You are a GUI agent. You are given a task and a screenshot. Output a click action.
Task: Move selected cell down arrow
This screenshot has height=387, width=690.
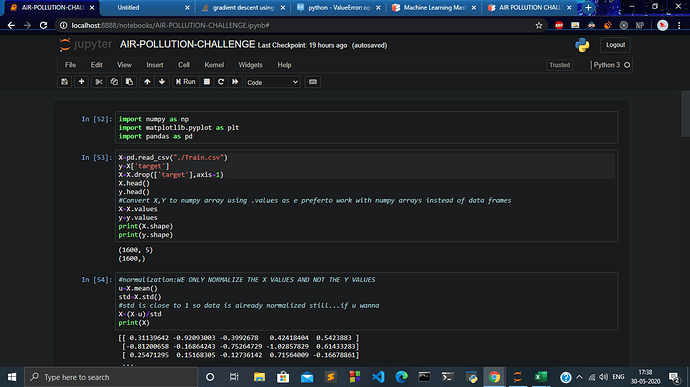pos(162,82)
